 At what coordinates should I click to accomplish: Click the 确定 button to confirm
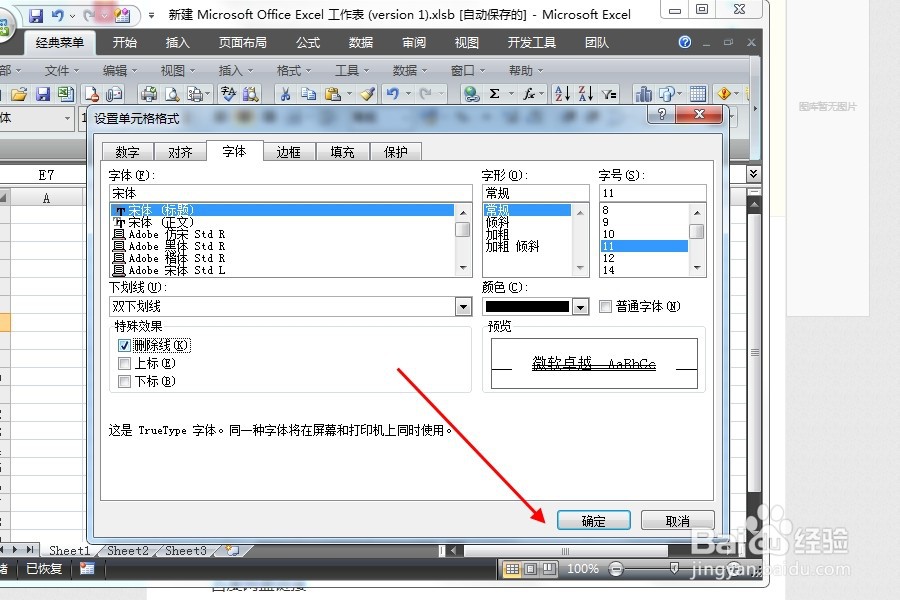[593, 521]
